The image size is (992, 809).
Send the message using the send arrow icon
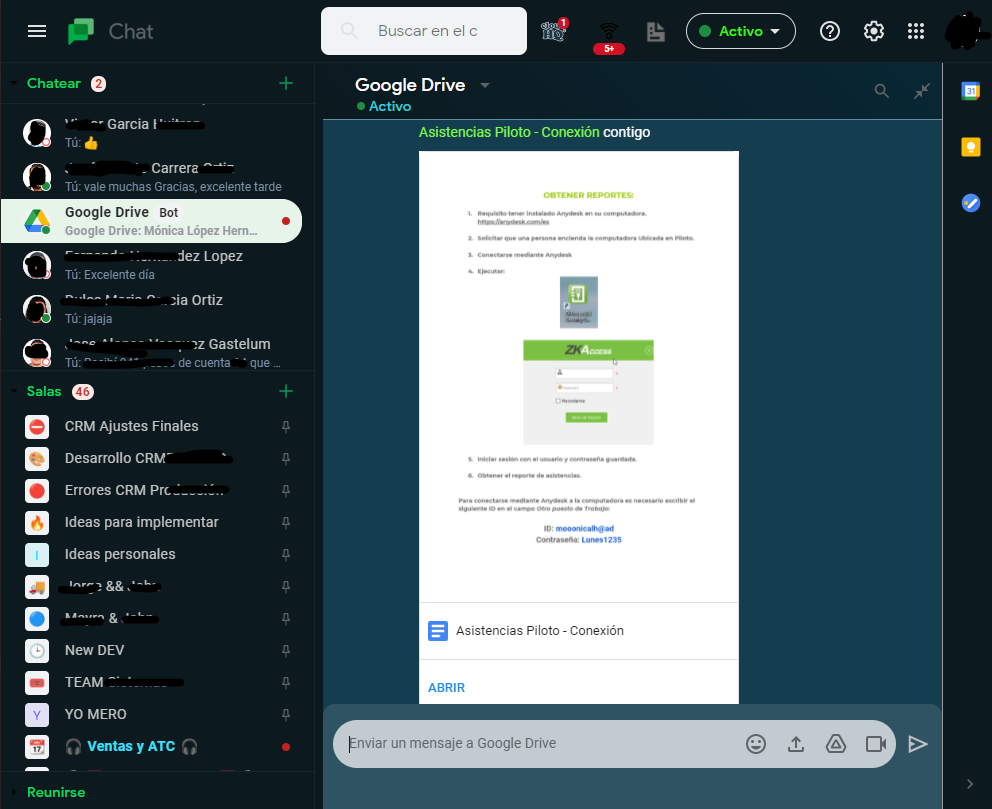918,744
